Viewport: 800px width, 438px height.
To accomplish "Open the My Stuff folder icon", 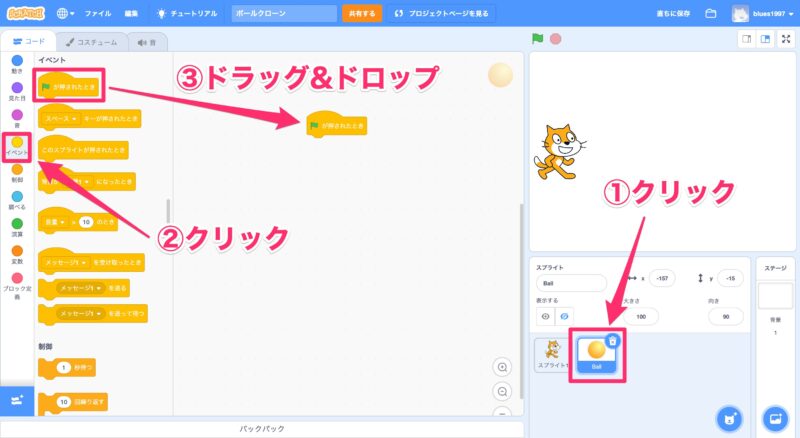I will [x=711, y=14].
